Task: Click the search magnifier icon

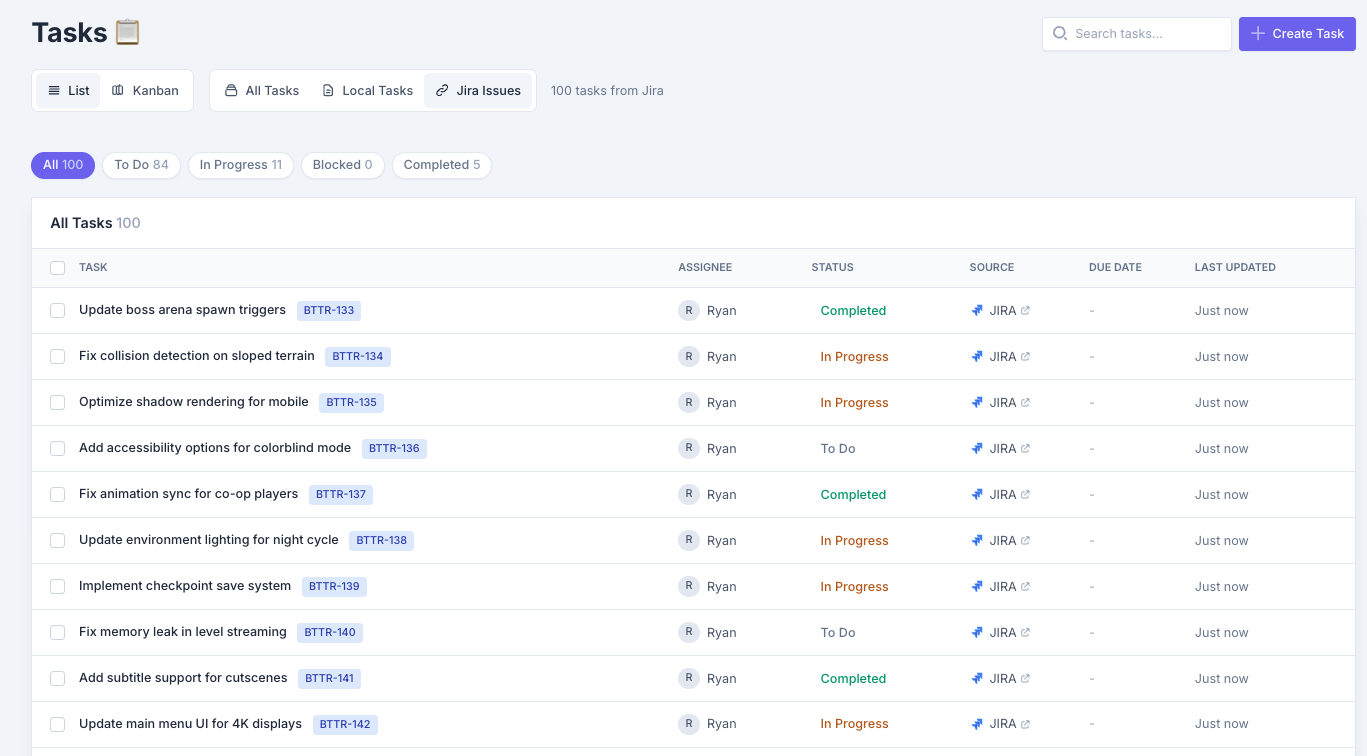Action: pos(1059,33)
